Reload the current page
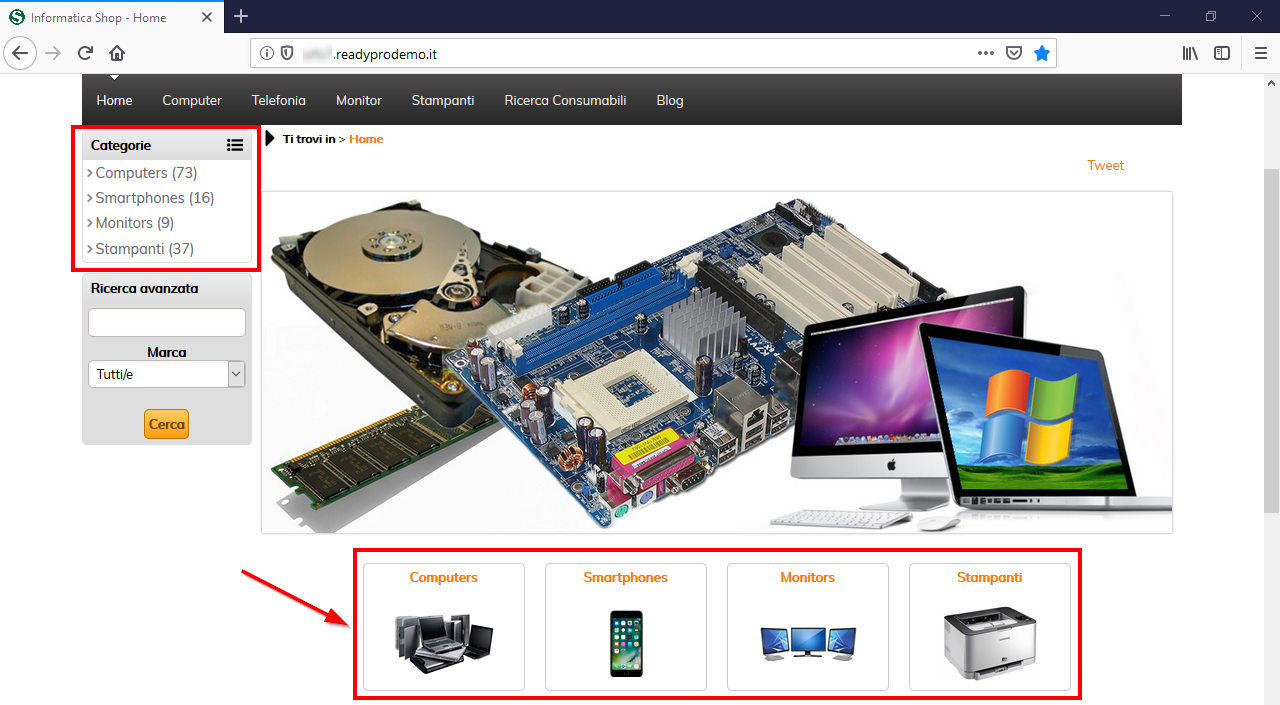Viewport: 1280px width, 705px height. tap(85, 53)
